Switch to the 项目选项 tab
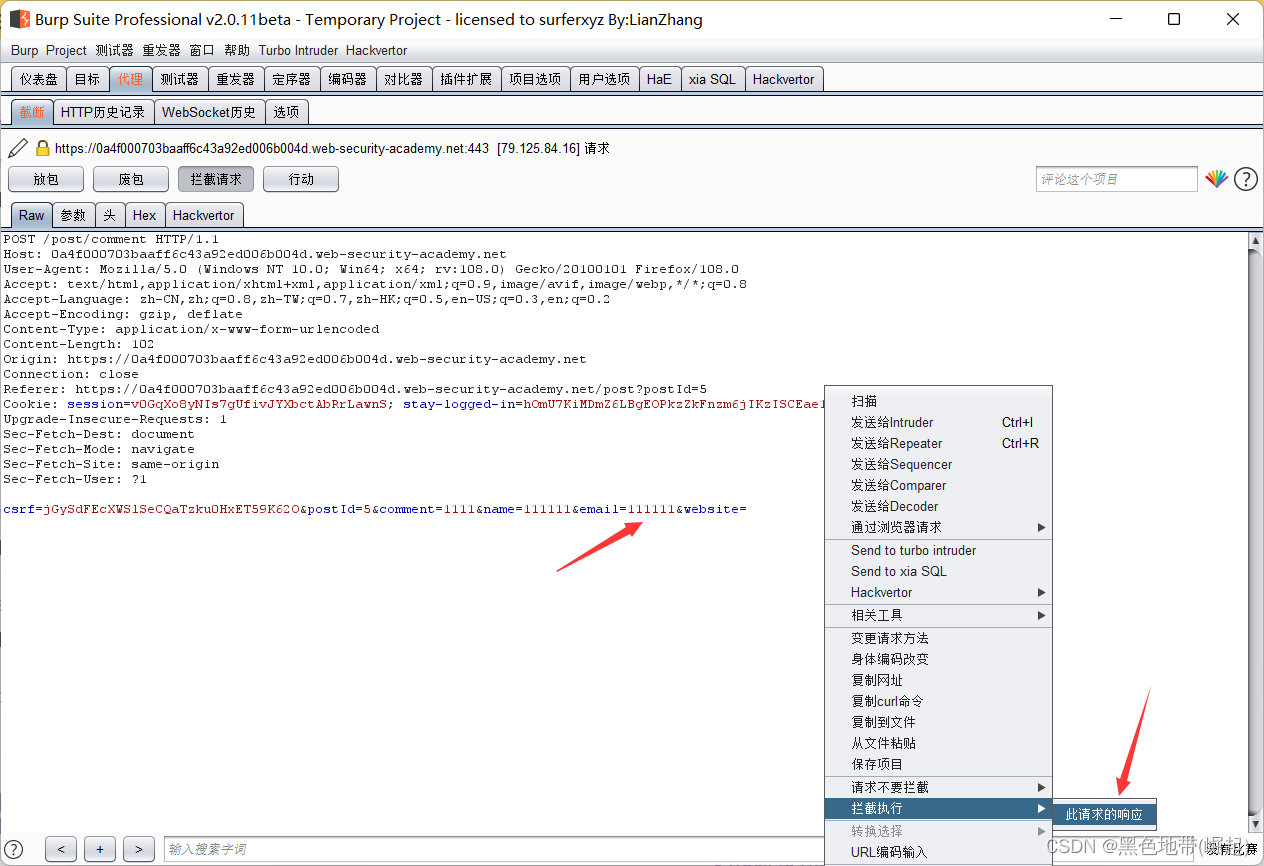Viewport: 1264px width, 866px height. click(x=535, y=79)
